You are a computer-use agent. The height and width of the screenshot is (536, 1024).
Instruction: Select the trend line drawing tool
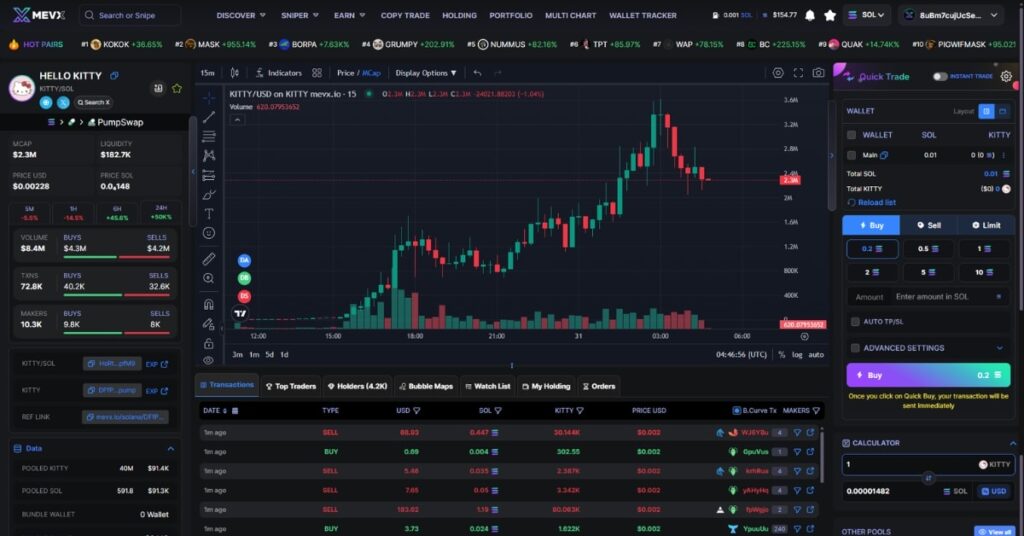[208, 118]
